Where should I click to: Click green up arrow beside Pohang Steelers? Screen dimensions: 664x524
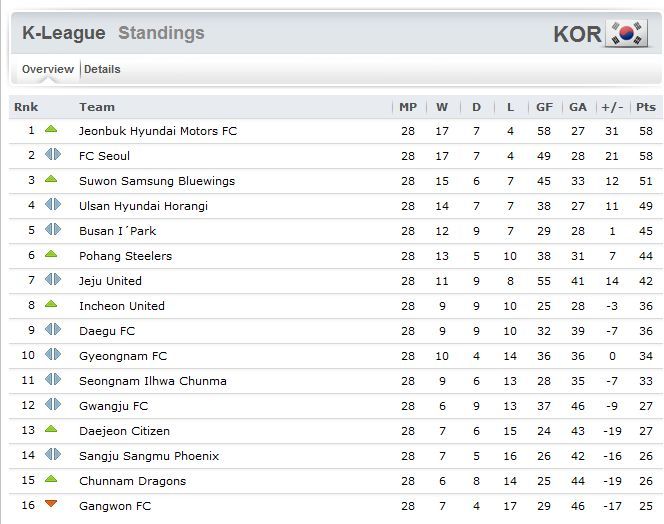coord(51,254)
